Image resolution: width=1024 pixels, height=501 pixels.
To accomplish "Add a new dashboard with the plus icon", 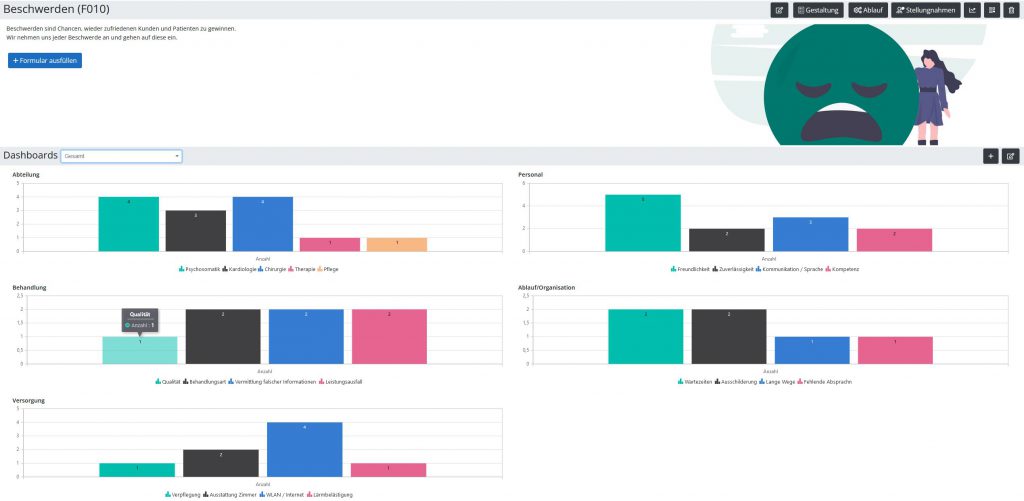I will 991,156.
